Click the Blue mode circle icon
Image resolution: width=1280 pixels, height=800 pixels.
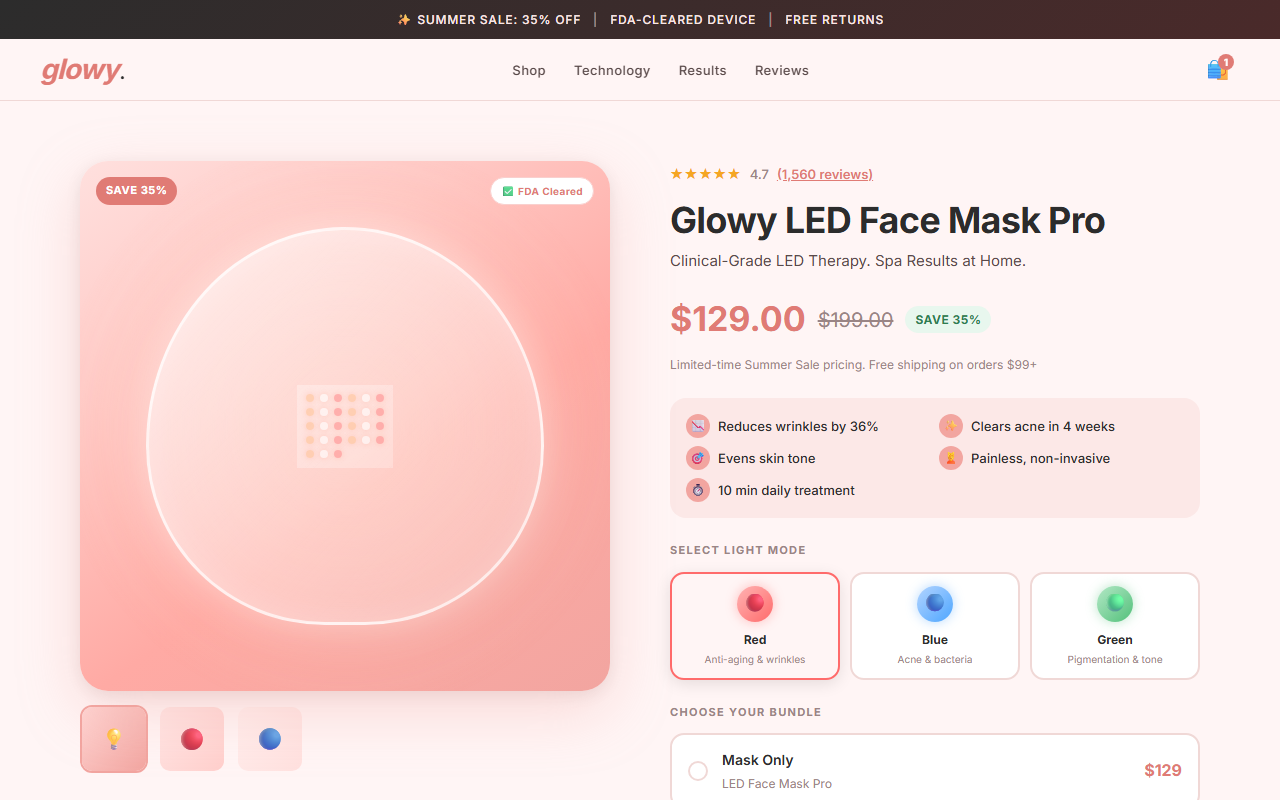click(934, 603)
